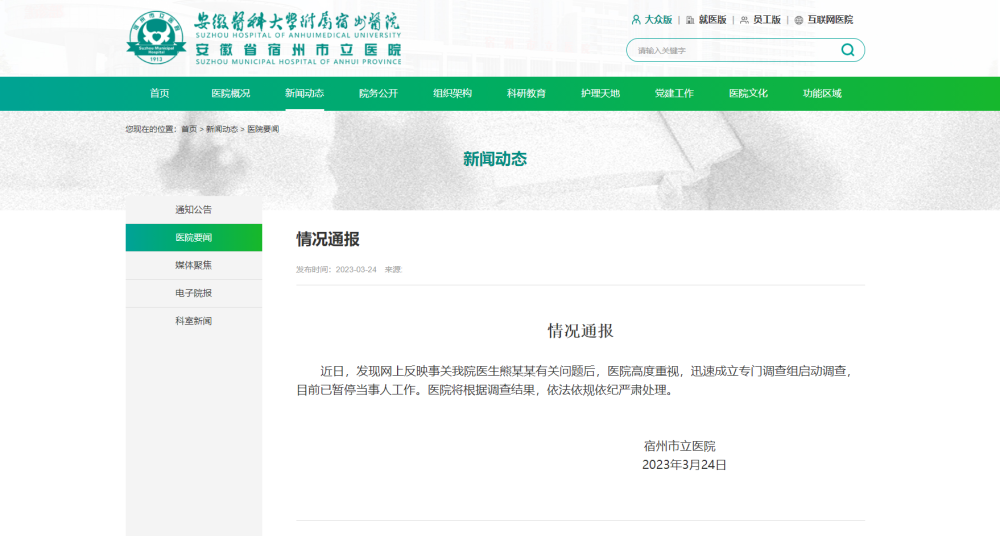This screenshot has height=536, width=1000.
Task: Open the 院务公开 menu item
Action: click(378, 93)
